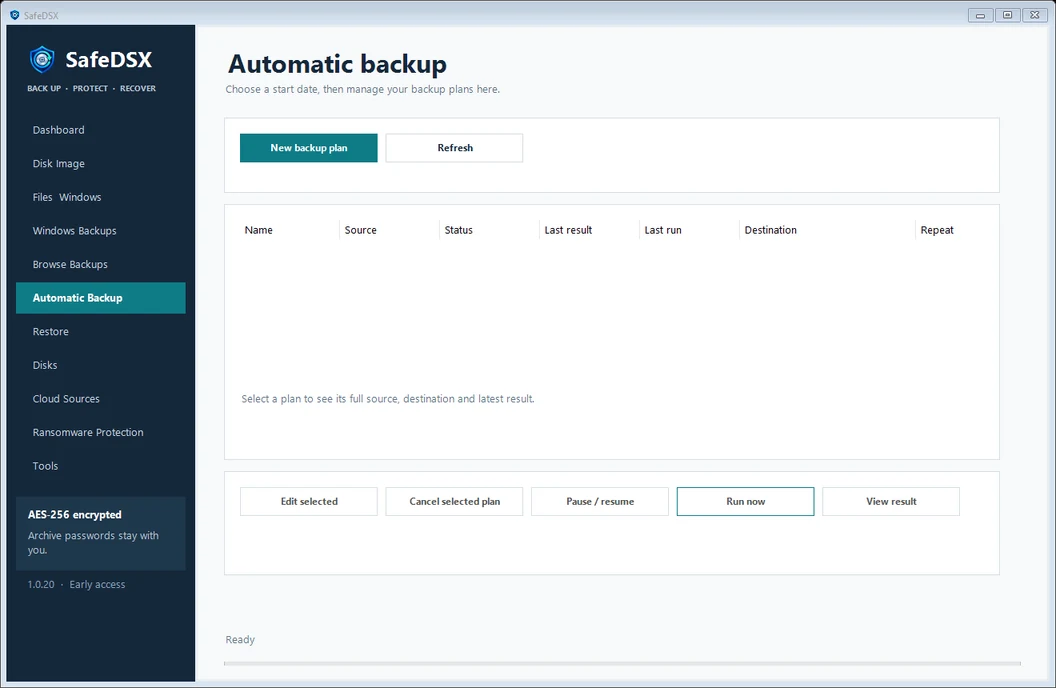This screenshot has width=1056, height=688.
Task: Sort by Source column header
Action: tap(389, 230)
